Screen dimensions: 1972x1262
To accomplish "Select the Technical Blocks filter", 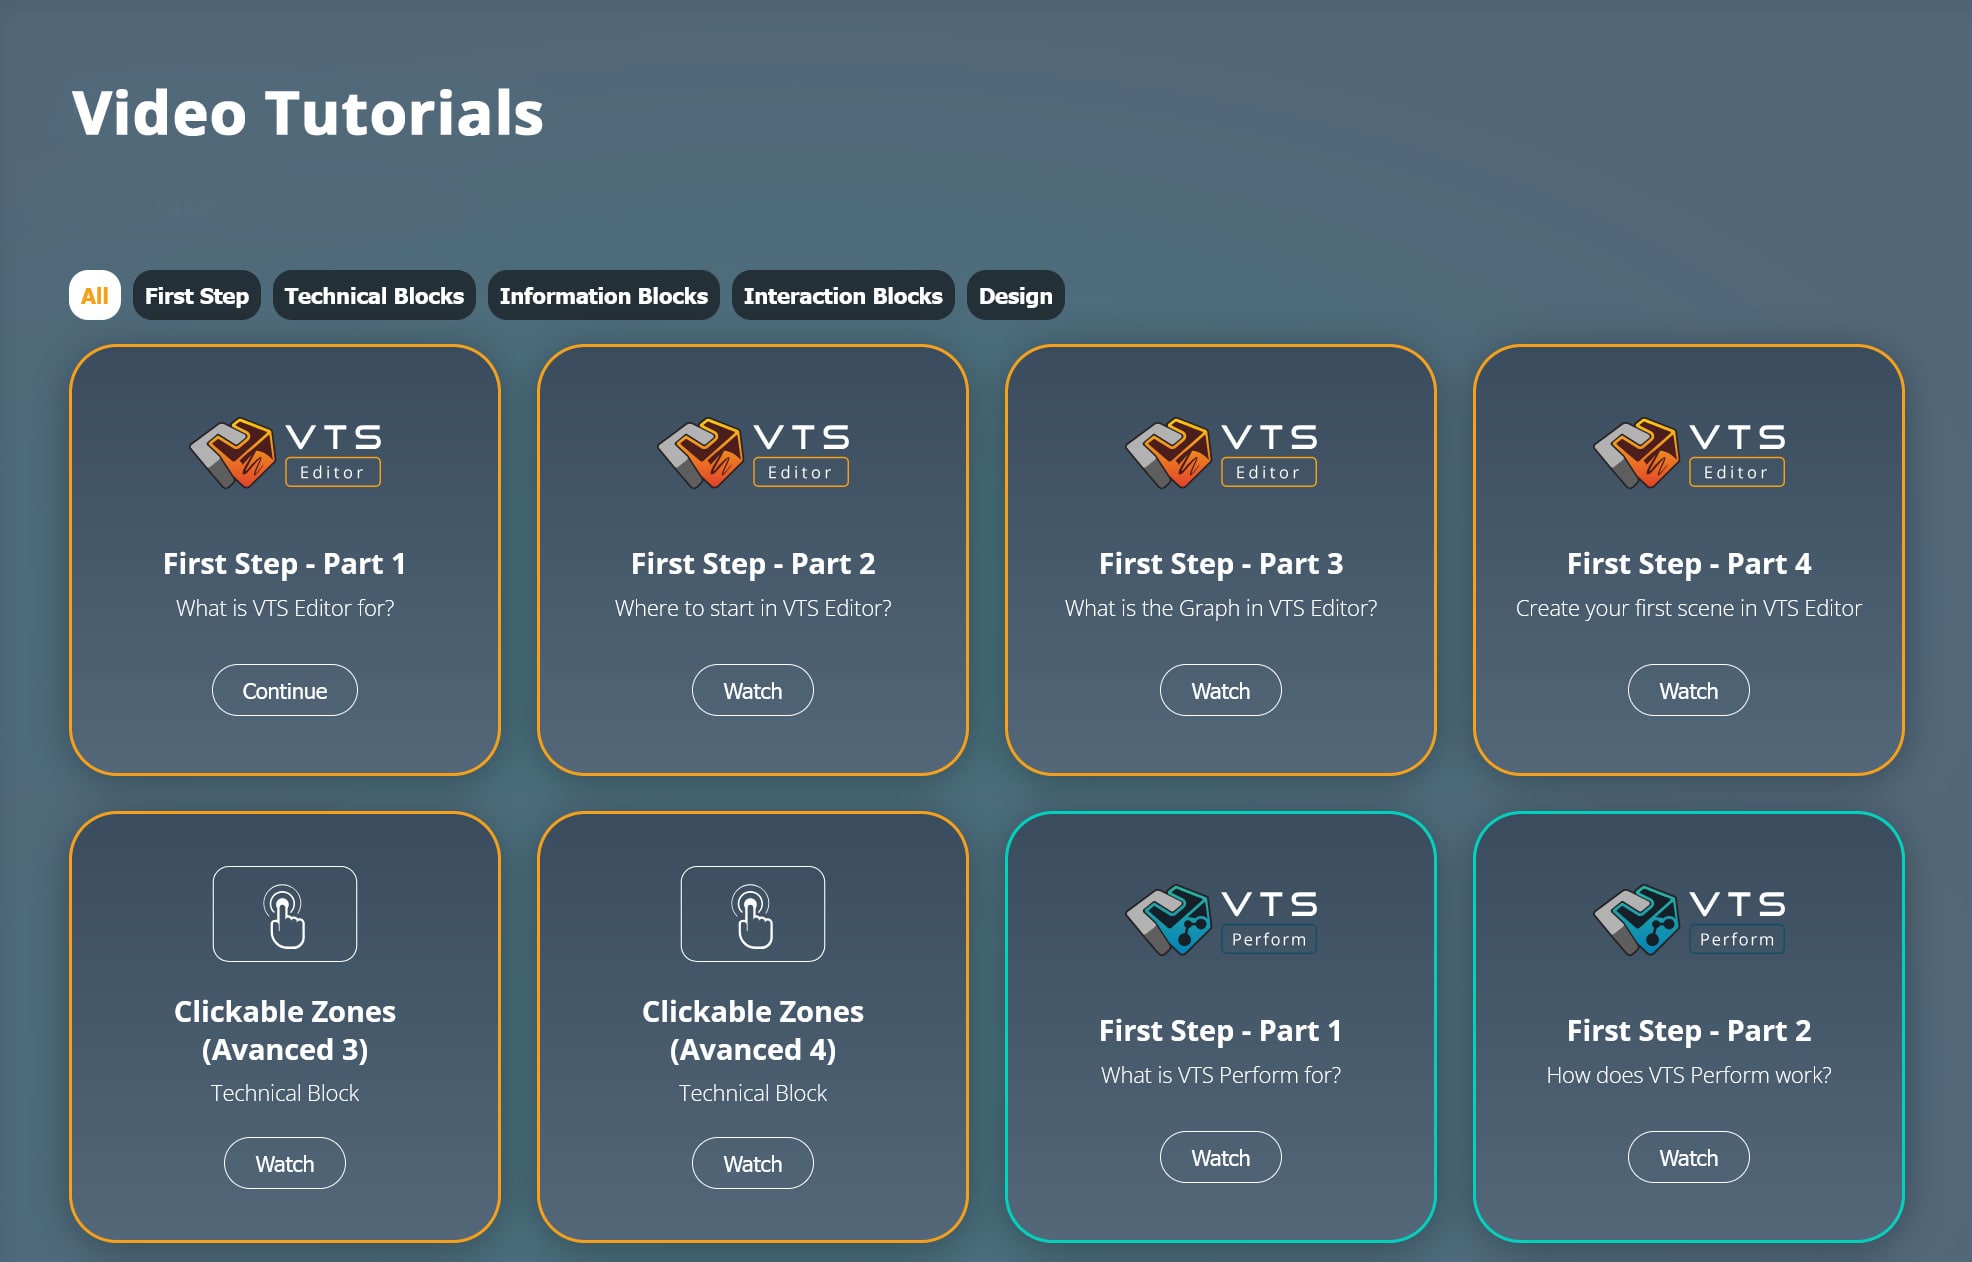I will (x=373, y=295).
